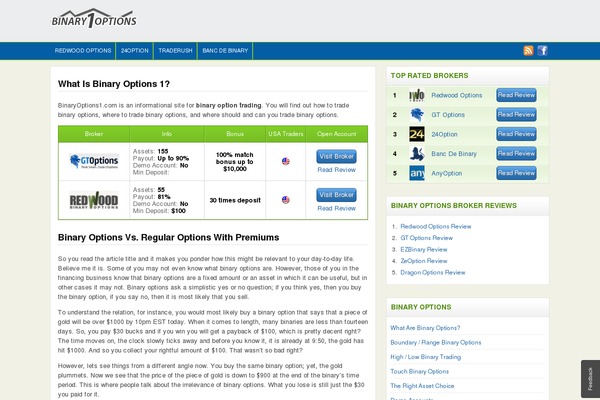Click Read Review button for GT Options in sidebar
600x400 pixels.
pos(516,114)
